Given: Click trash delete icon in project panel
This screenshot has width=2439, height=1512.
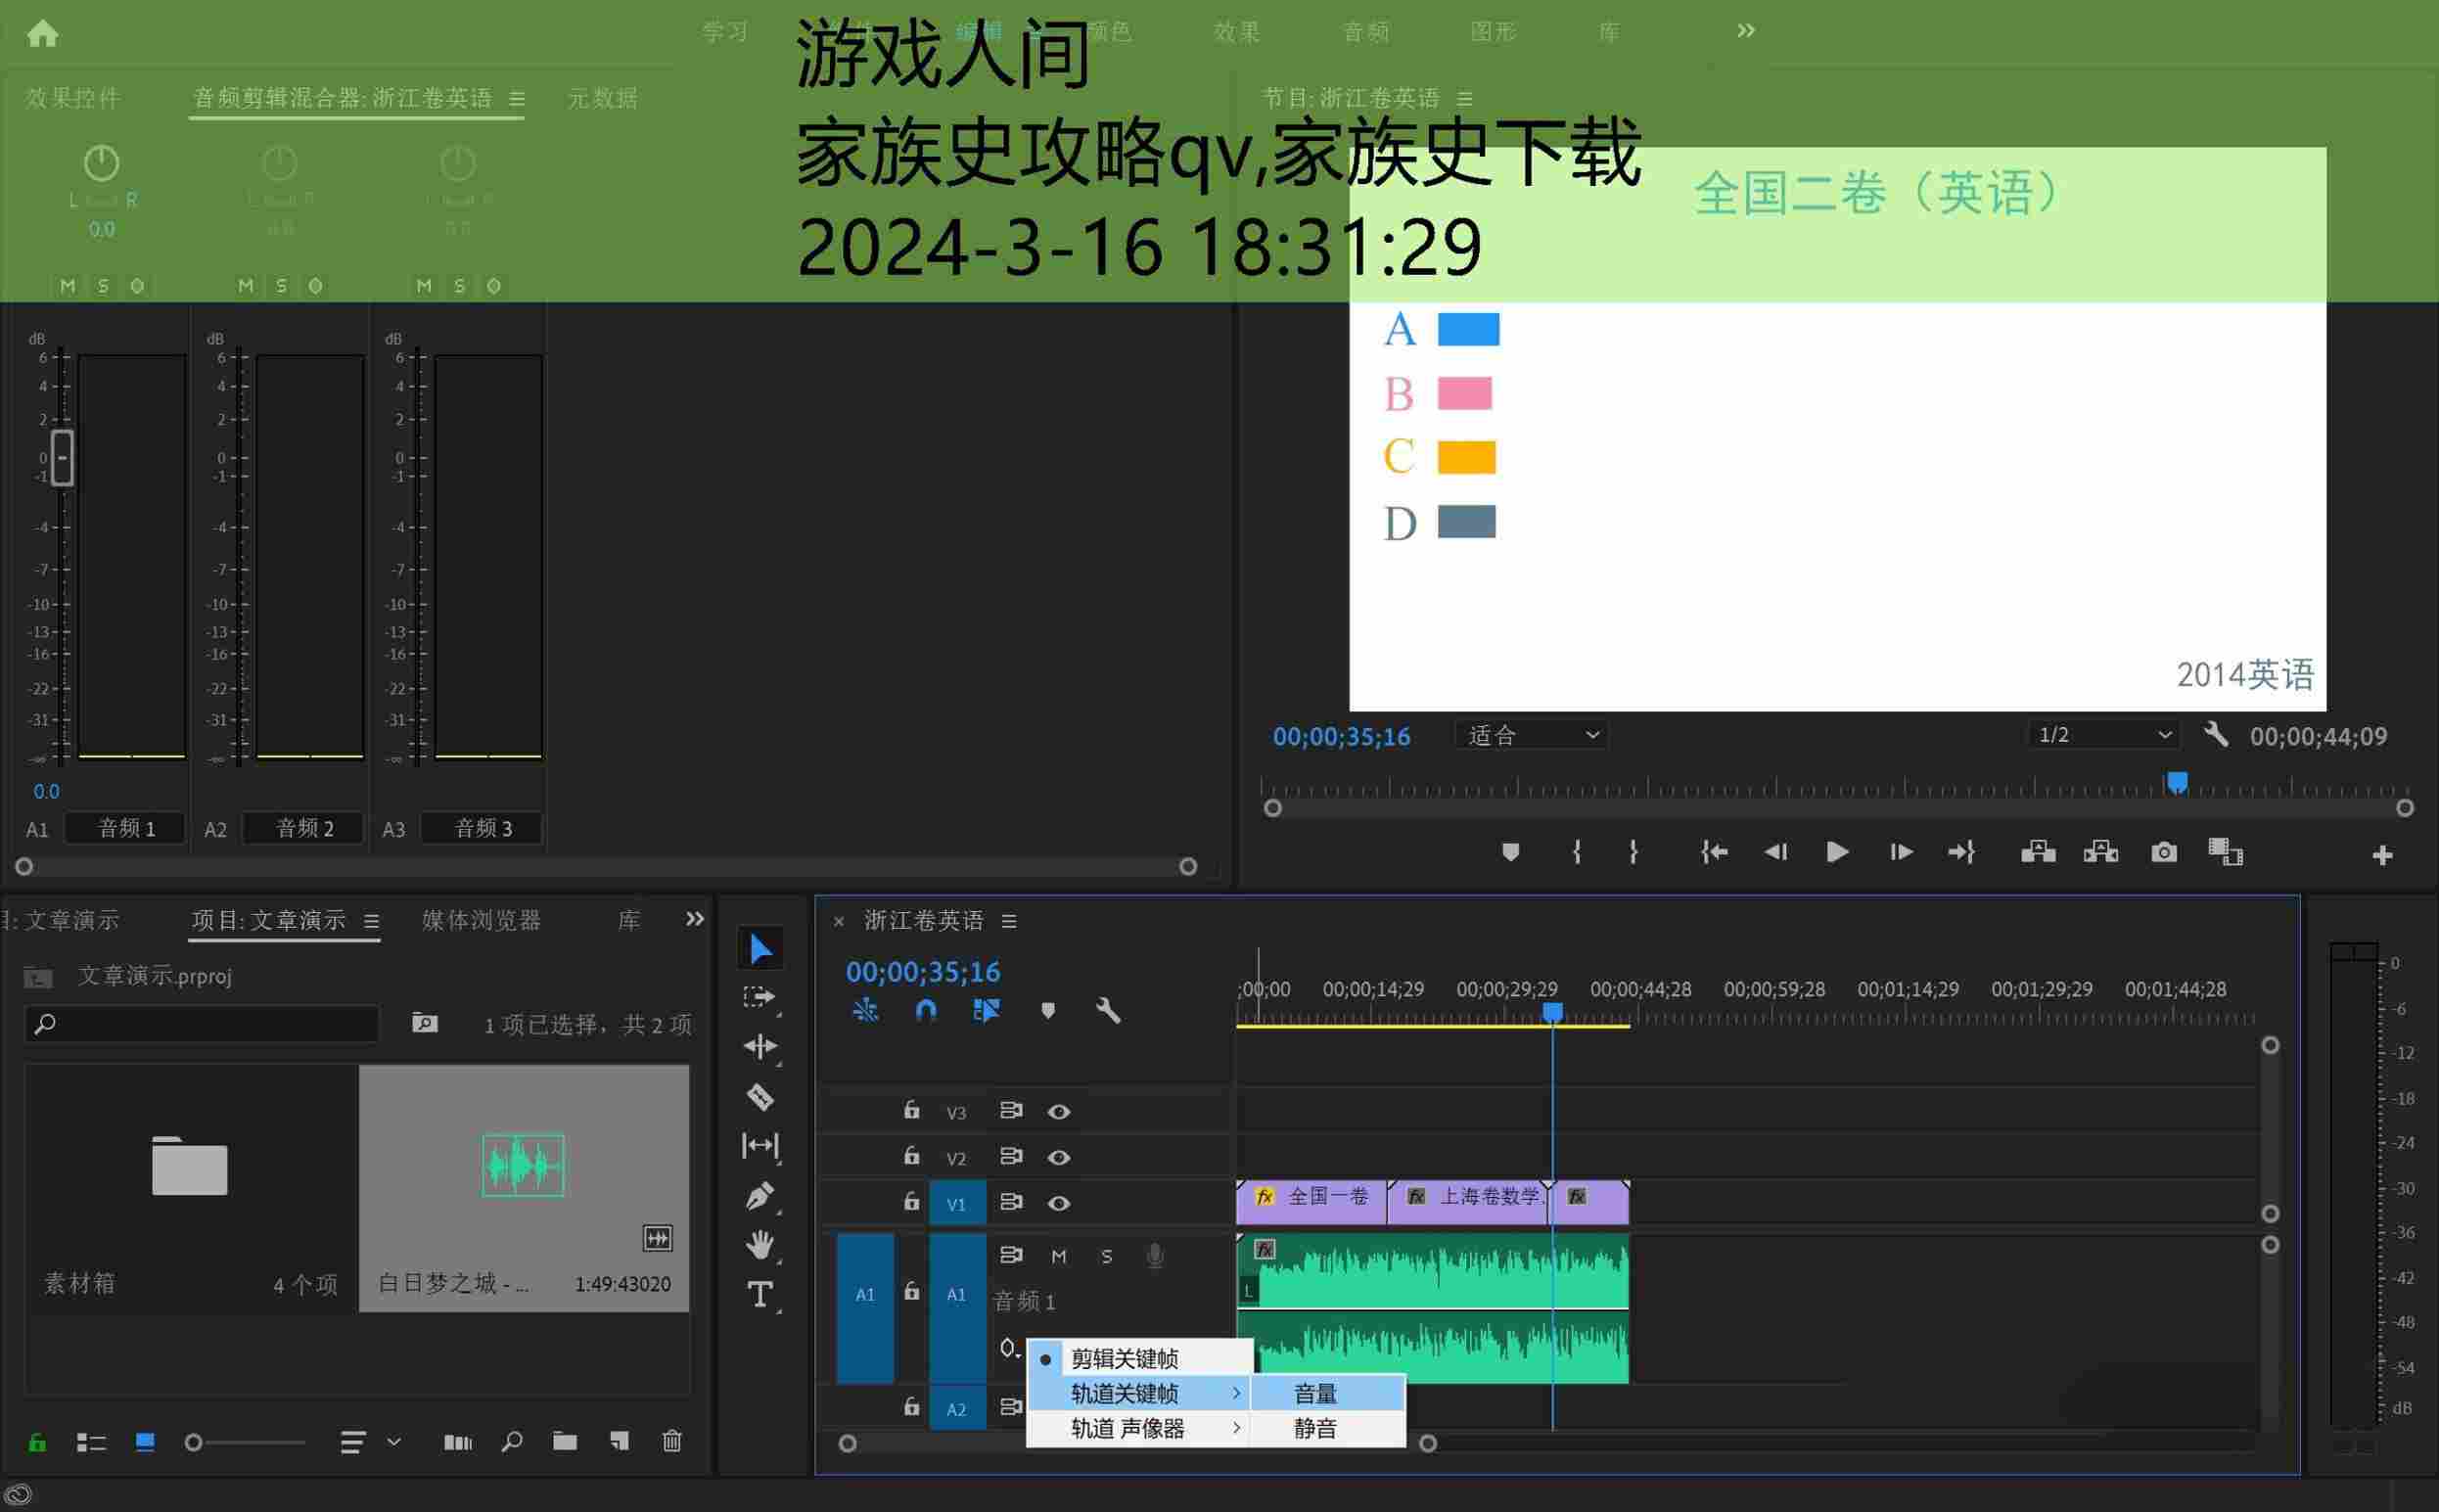Looking at the screenshot, I should point(672,1441).
